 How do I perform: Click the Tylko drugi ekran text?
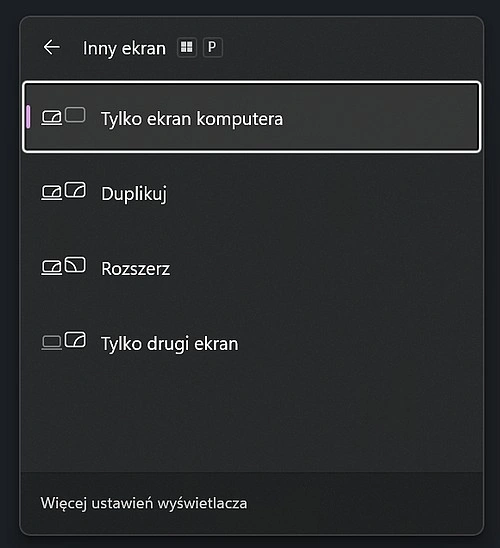[x=169, y=344]
